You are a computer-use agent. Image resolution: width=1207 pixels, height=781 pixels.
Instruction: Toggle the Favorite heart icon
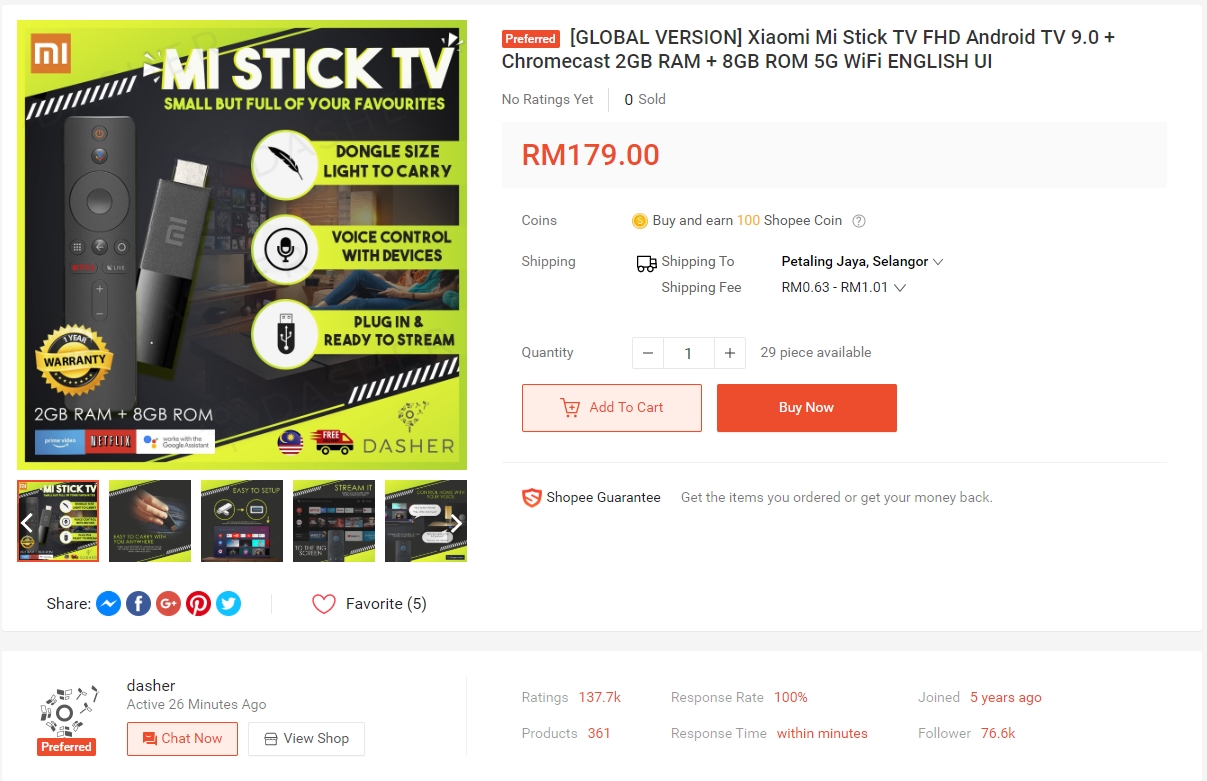coord(324,604)
